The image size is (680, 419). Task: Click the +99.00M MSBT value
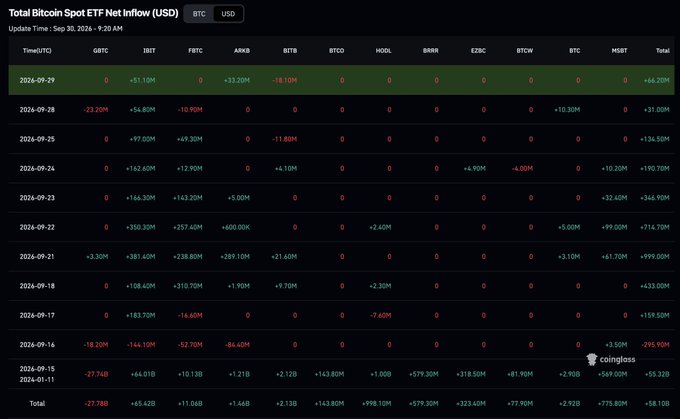click(614, 227)
